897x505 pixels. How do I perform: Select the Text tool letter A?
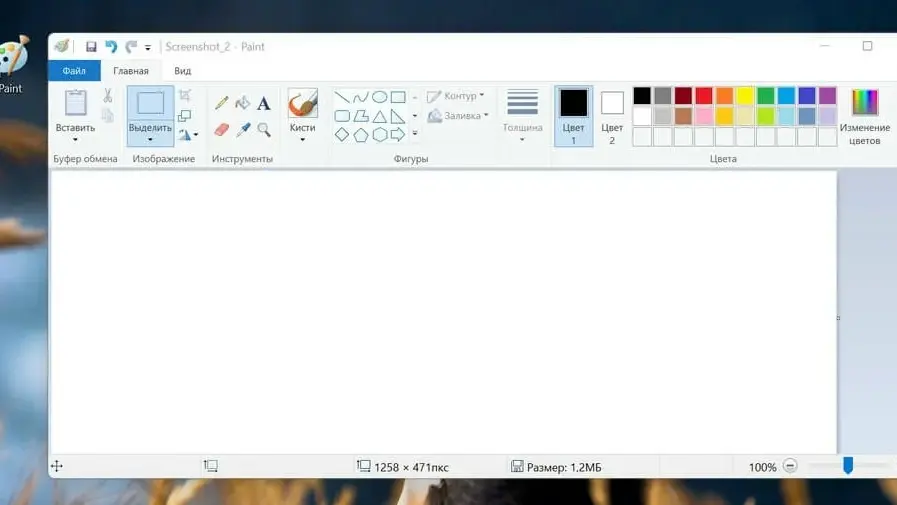(x=263, y=104)
